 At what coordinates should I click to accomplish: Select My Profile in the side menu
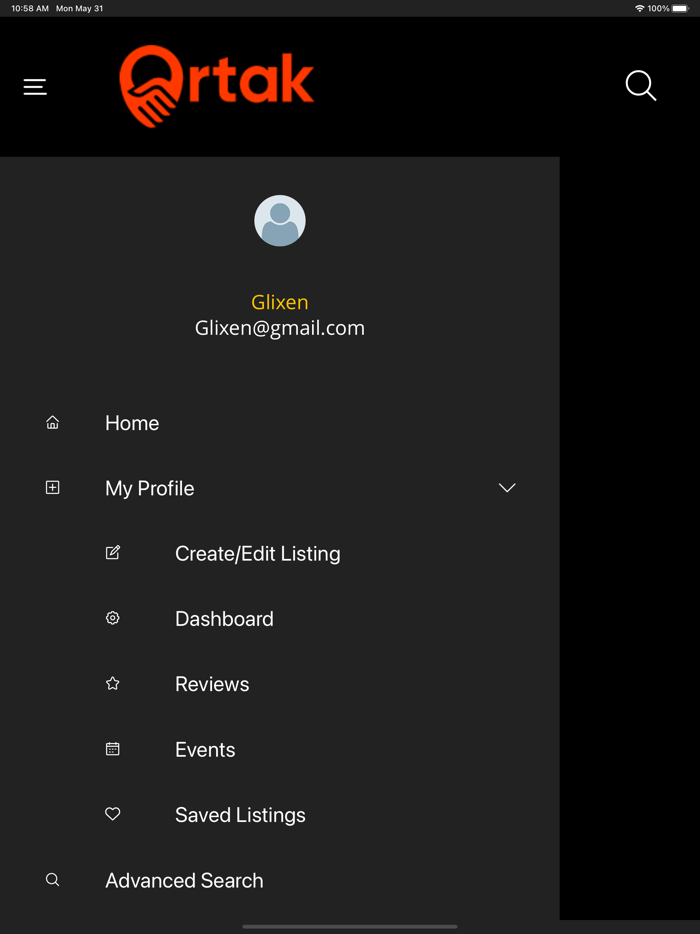[x=150, y=488]
